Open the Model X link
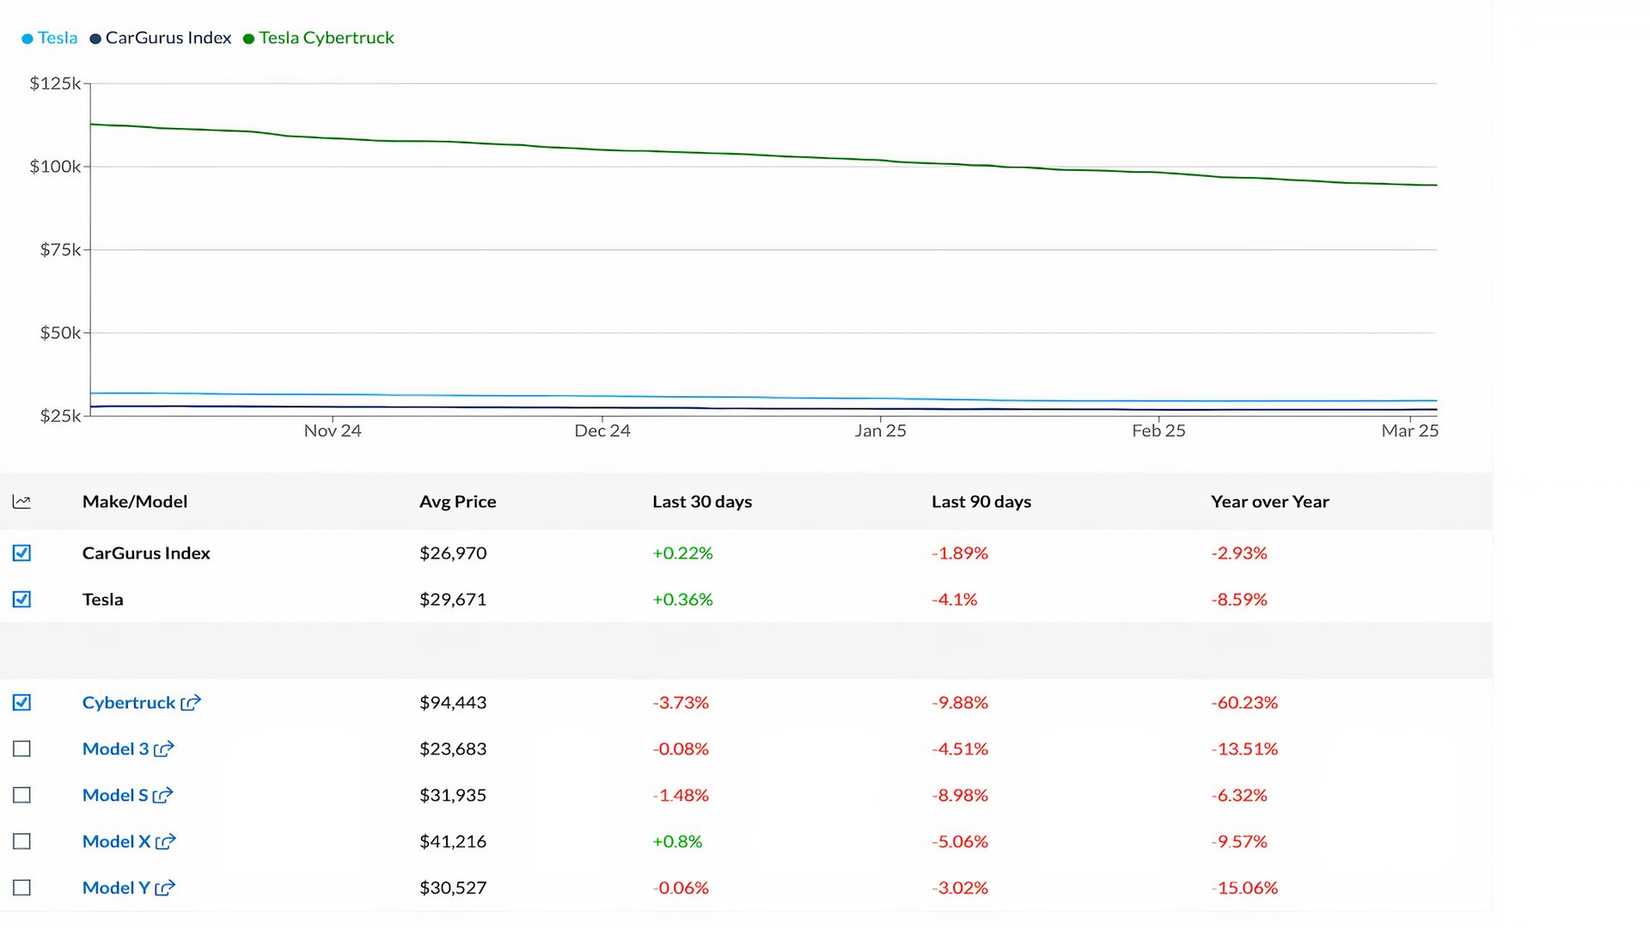Image resolution: width=1650 pixels, height=928 pixels. pyautogui.click(x=116, y=842)
